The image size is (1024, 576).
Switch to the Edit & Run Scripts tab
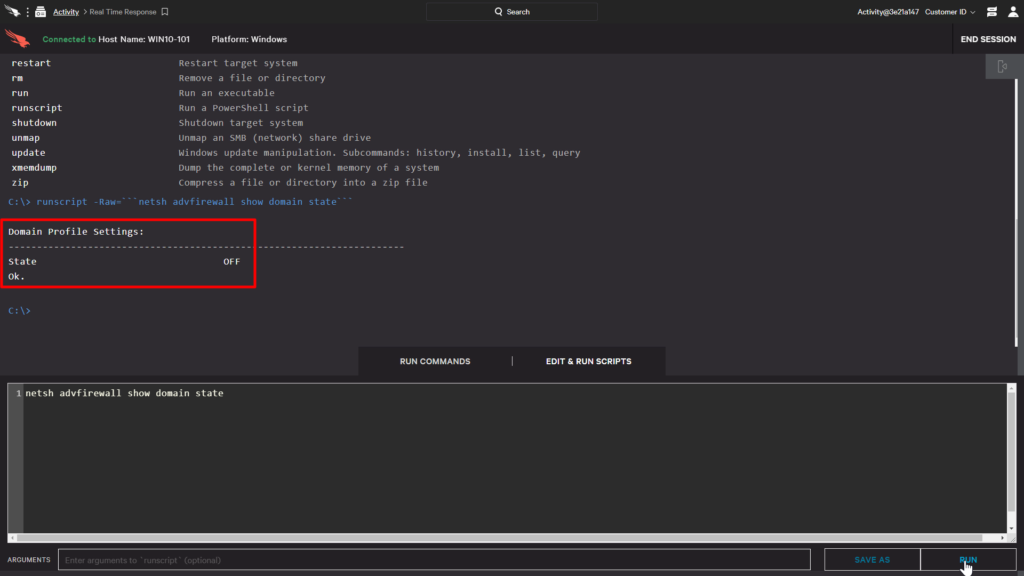(588, 361)
